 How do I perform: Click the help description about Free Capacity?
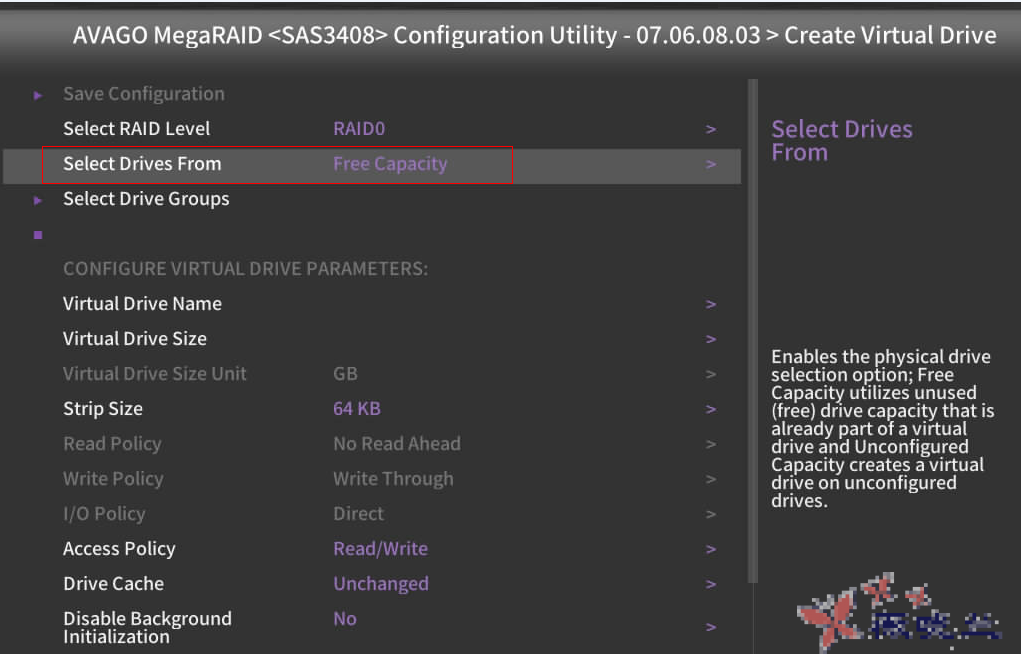(882, 429)
